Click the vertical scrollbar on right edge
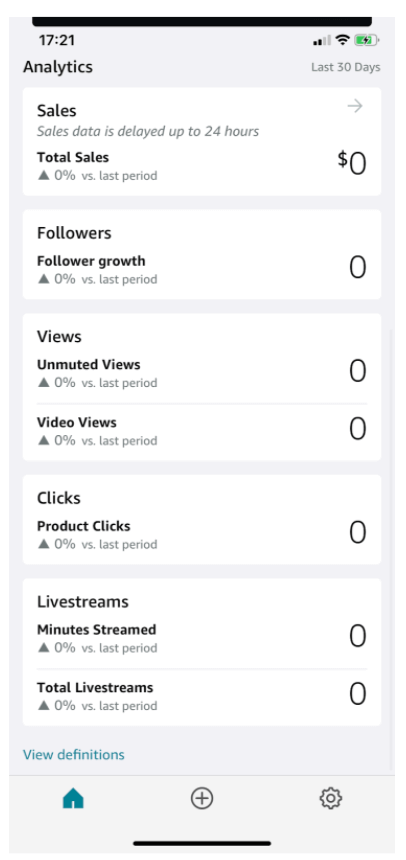The image size is (406, 860). (391, 548)
